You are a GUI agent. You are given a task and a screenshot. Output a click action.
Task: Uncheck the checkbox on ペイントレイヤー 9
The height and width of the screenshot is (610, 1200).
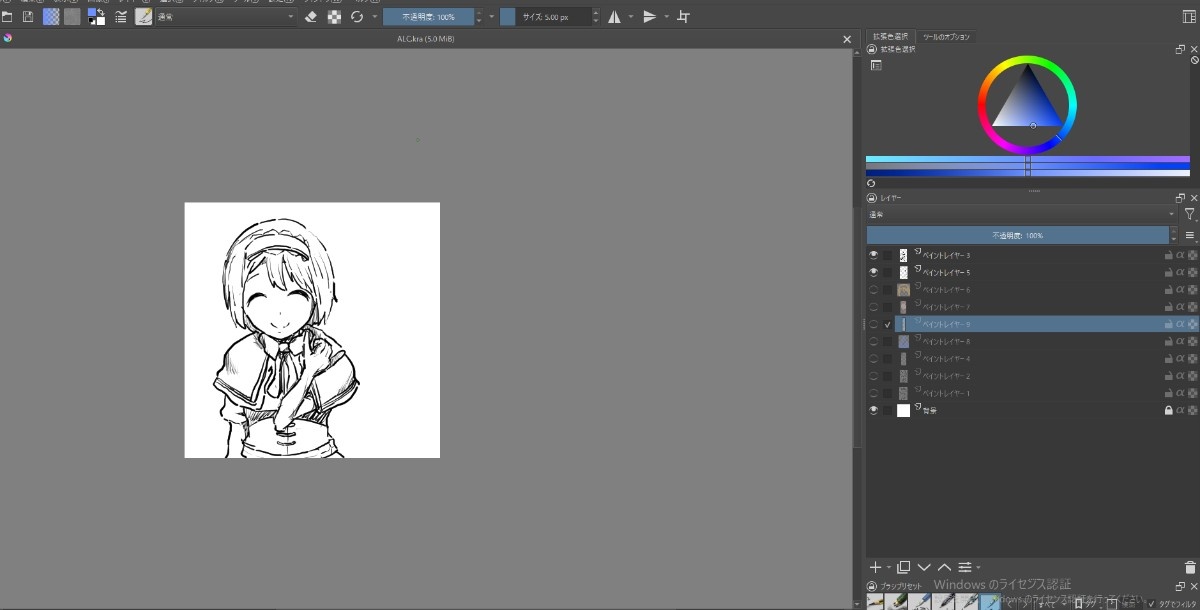[887, 324]
